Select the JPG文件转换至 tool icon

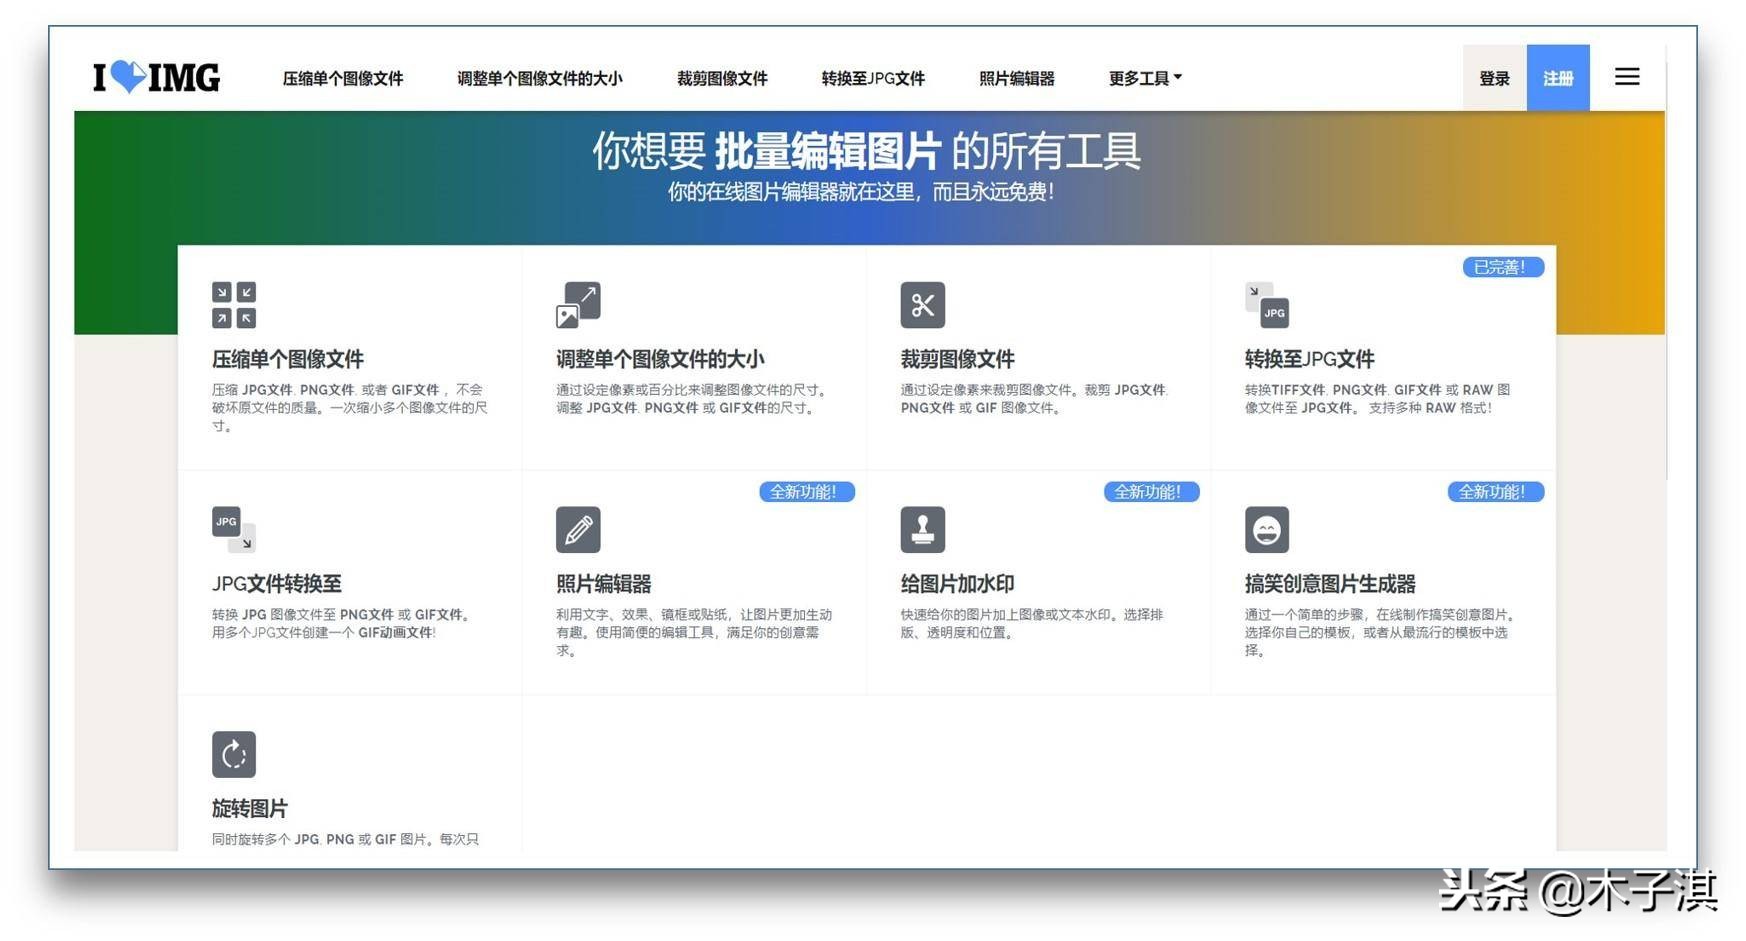click(x=232, y=530)
